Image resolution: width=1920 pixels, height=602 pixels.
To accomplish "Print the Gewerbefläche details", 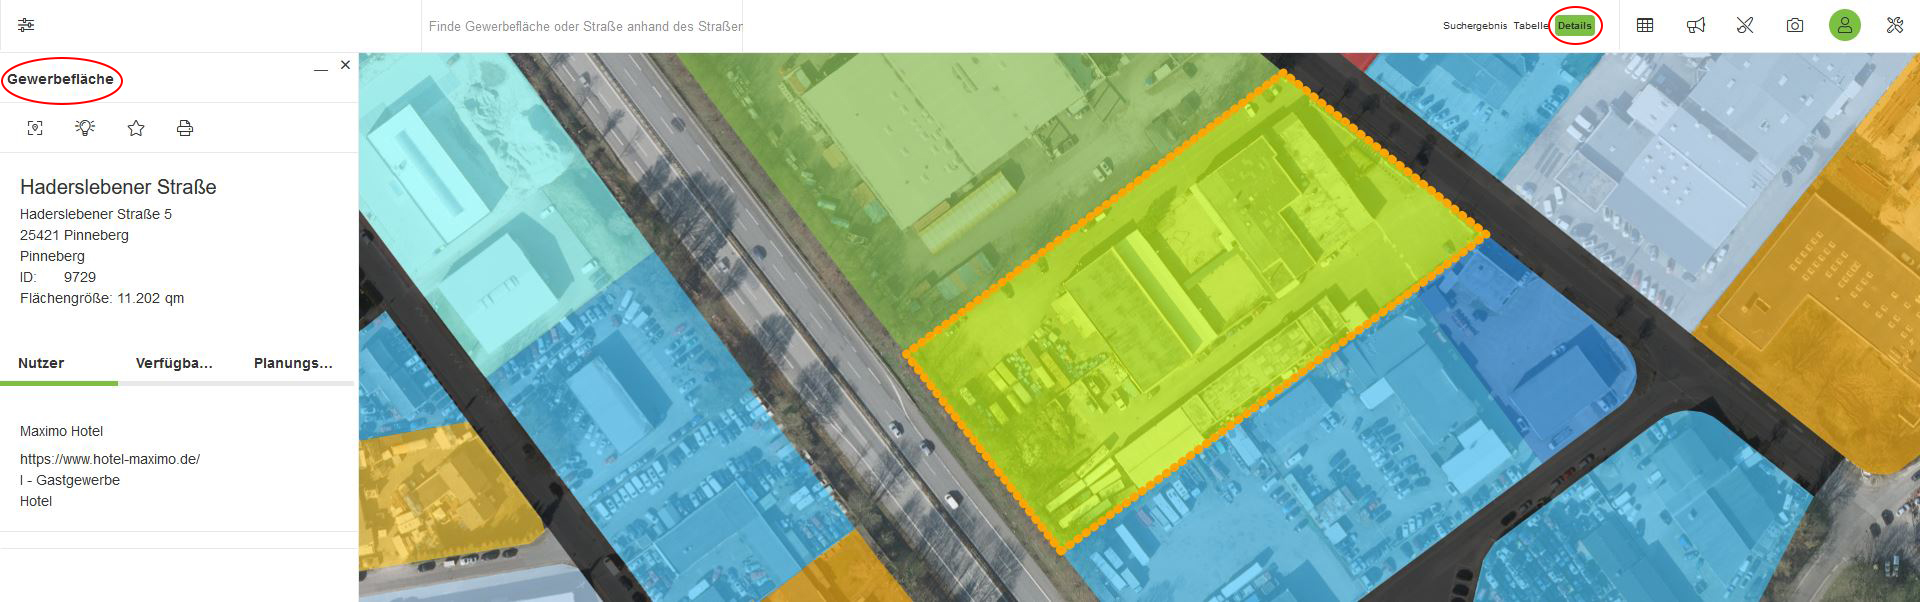I will 185,128.
